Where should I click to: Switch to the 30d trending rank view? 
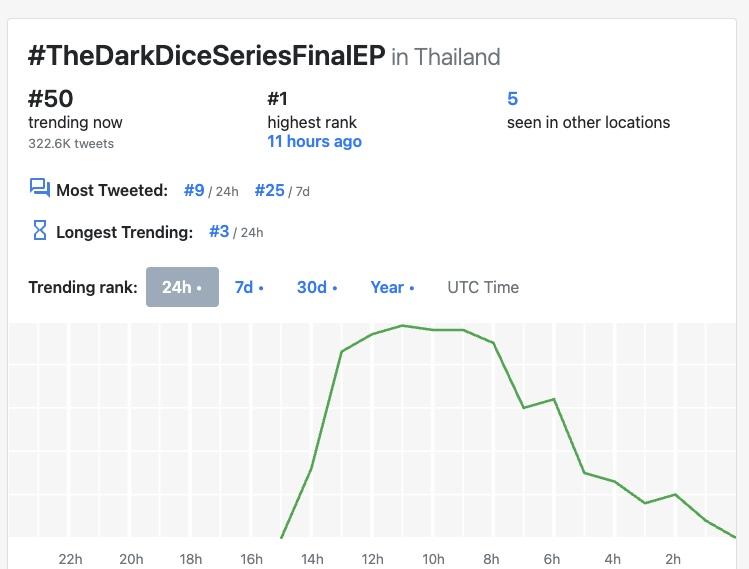click(x=316, y=287)
